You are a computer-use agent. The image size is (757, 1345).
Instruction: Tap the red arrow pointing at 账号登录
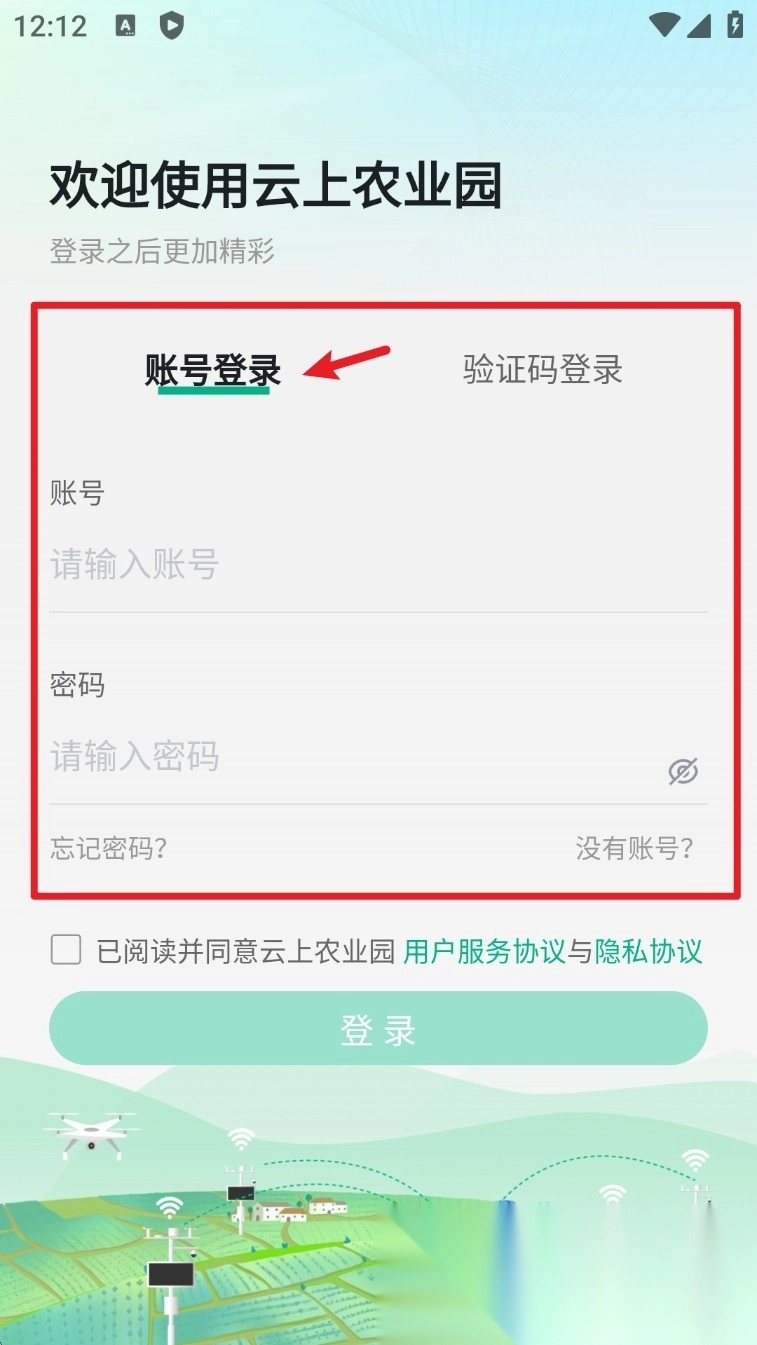coord(346,362)
